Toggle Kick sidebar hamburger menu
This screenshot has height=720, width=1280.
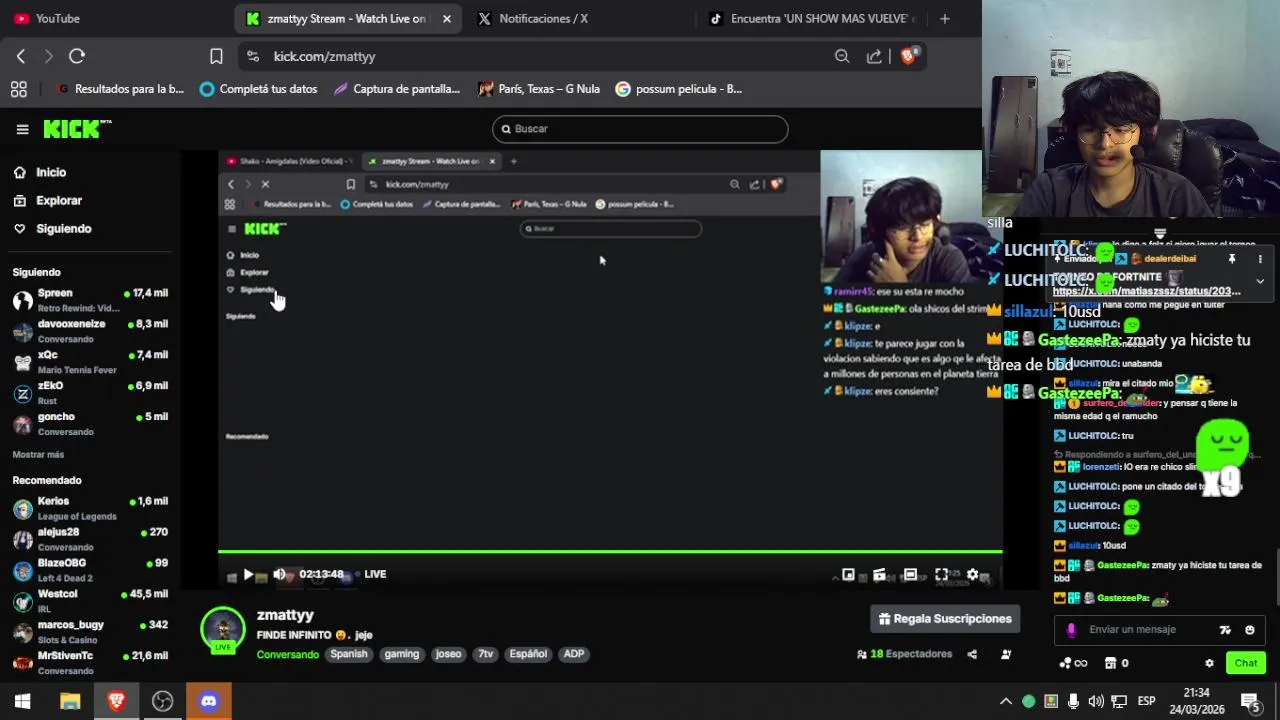point(22,129)
